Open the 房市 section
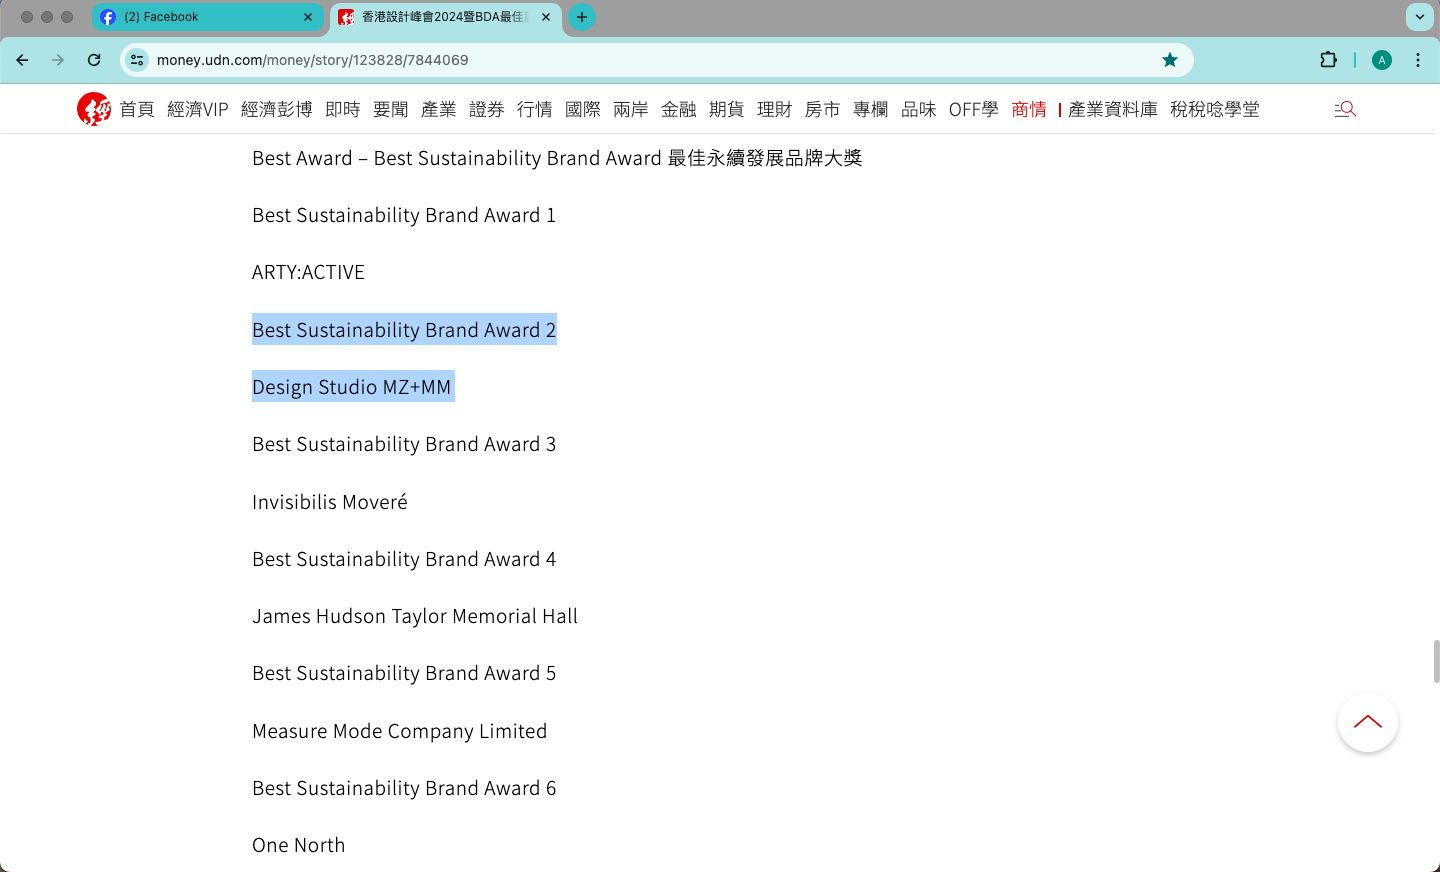The image size is (1440, 872). coord(823,109)
